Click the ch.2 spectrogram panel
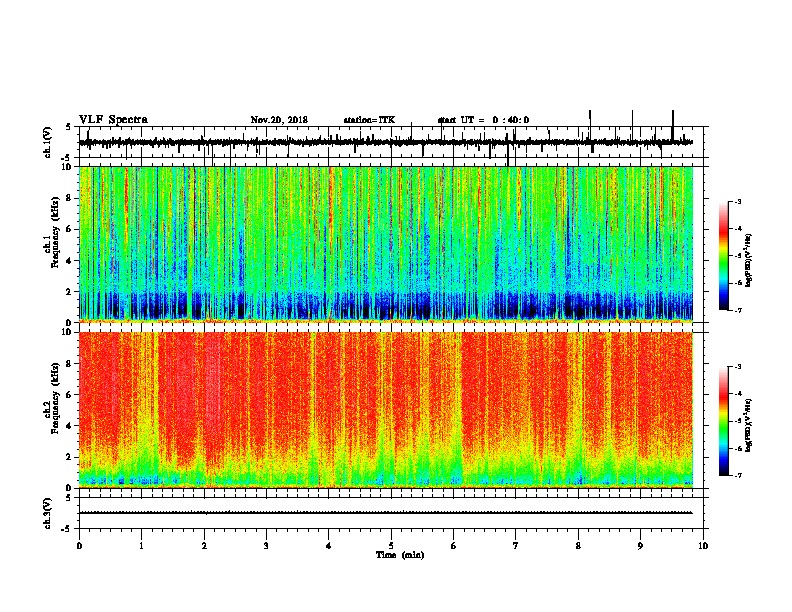The image size is (792, 612). pyautogui.click(x=386, y=410)
